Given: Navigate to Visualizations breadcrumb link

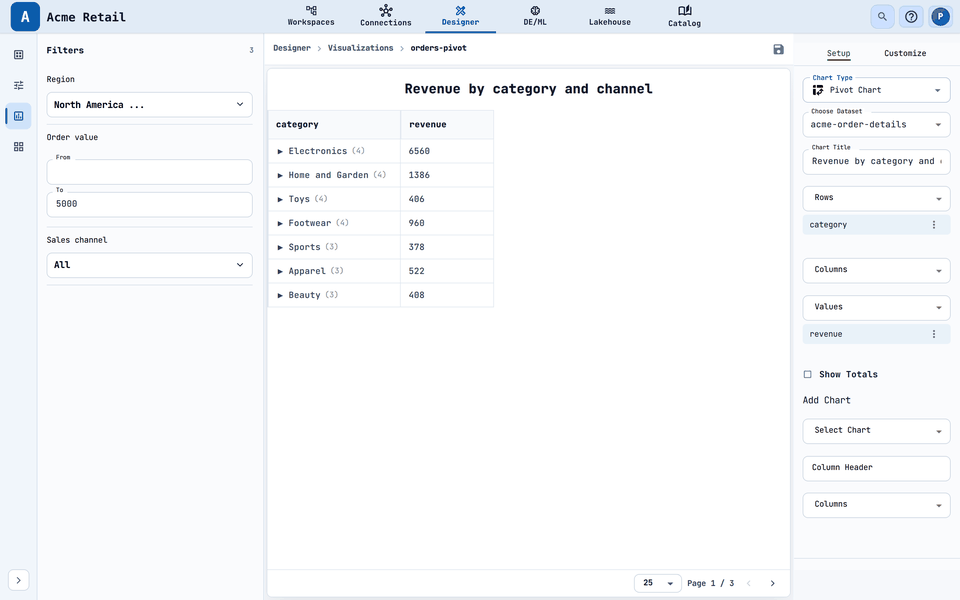Looking at the screenshot, I should pyautogui.click(x=361, y=48).
